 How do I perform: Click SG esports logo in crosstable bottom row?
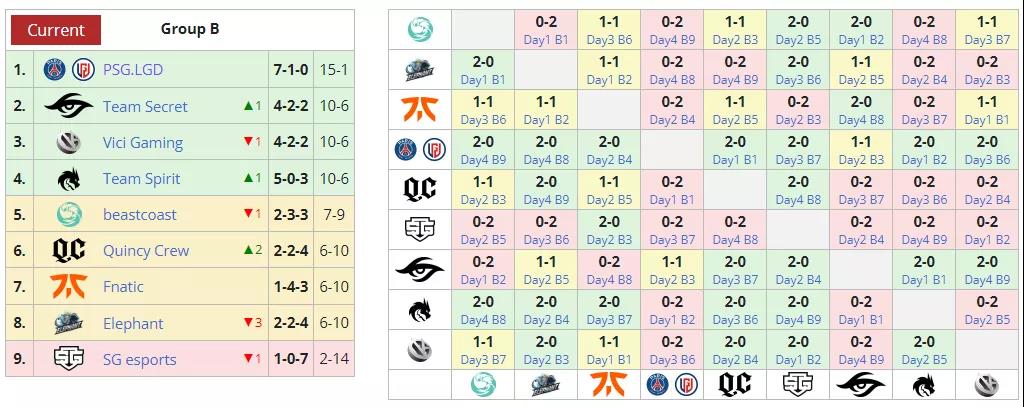(798, 385)
